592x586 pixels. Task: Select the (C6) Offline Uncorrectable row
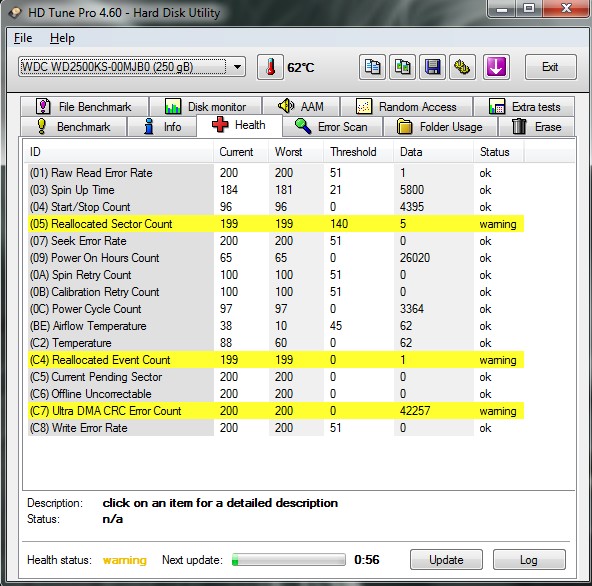click(276, 394)
